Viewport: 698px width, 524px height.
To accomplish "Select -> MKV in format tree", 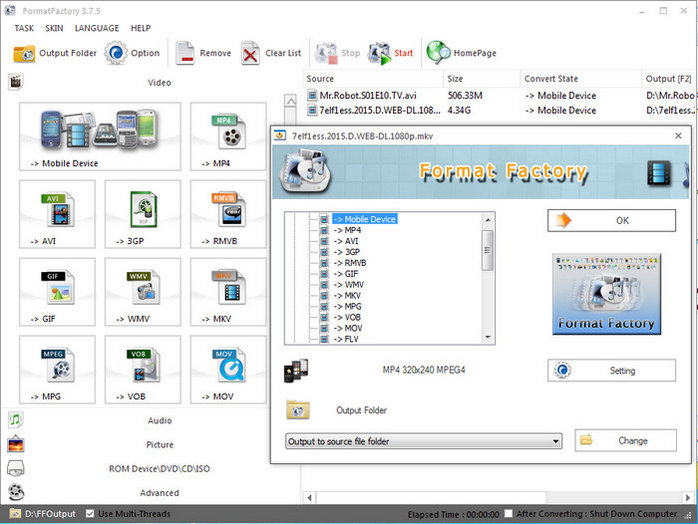I will [x=347, y=296].
